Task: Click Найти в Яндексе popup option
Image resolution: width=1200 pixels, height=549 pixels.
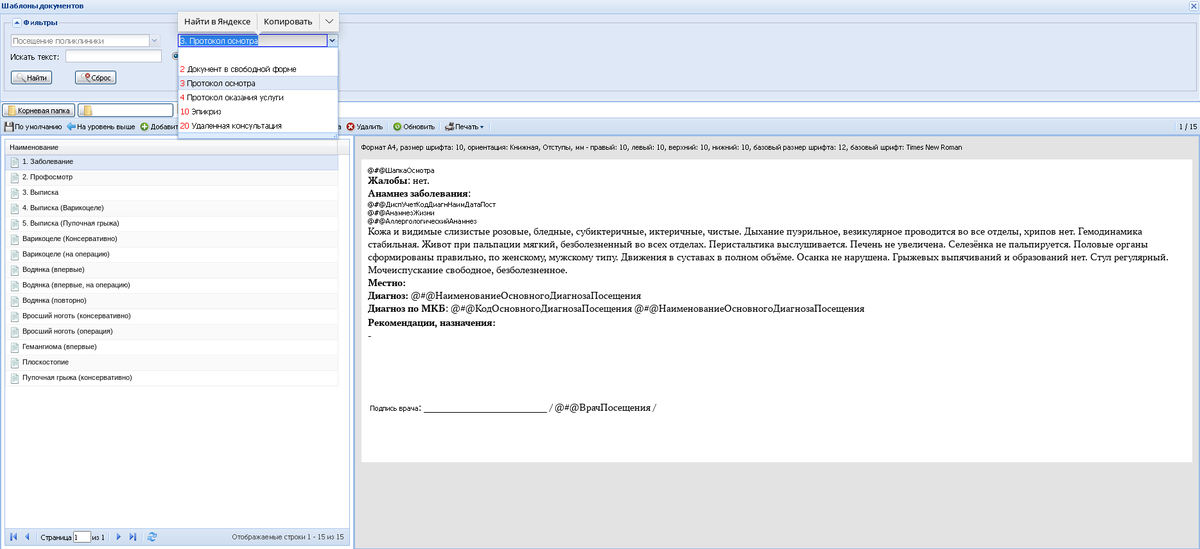Action: 217,21
